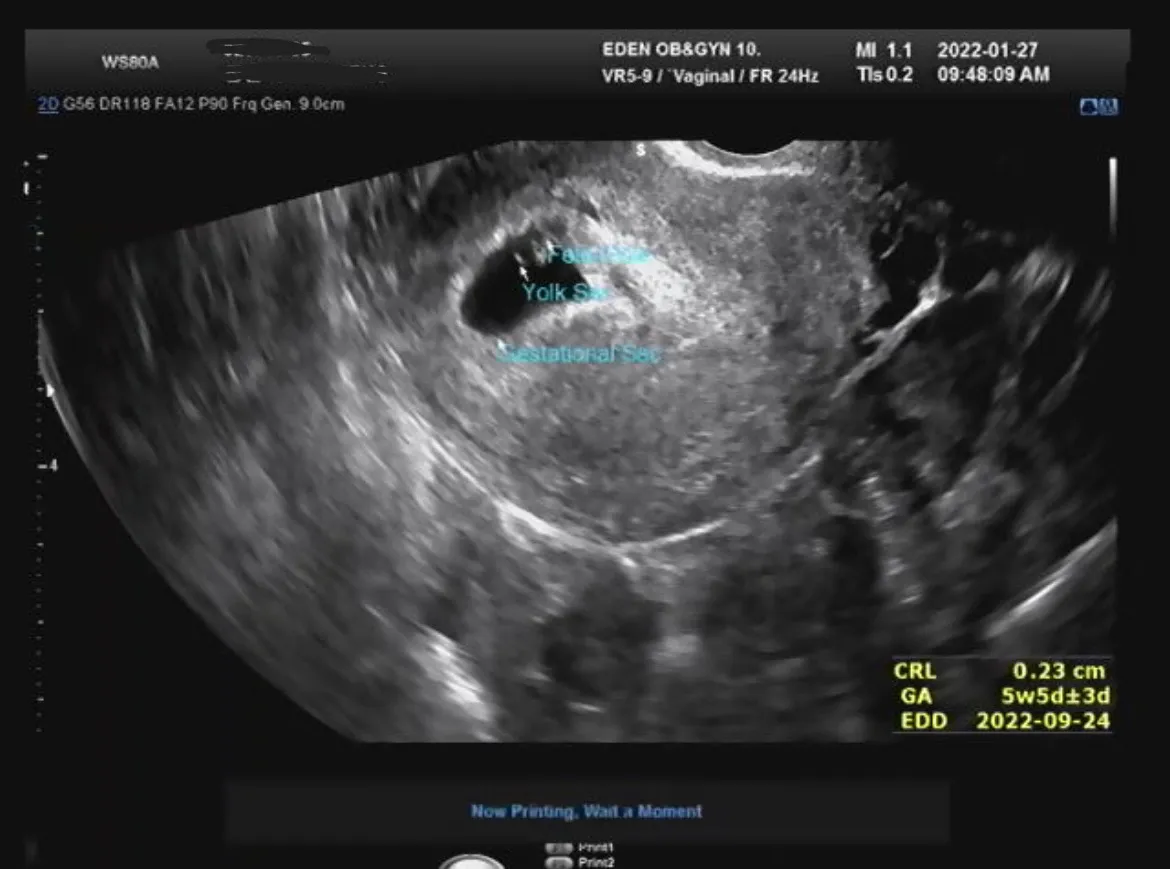This screenshot has height=869, width=1170.
Task: Click the focus position triangle on depth scale
Action: [51, 390]
